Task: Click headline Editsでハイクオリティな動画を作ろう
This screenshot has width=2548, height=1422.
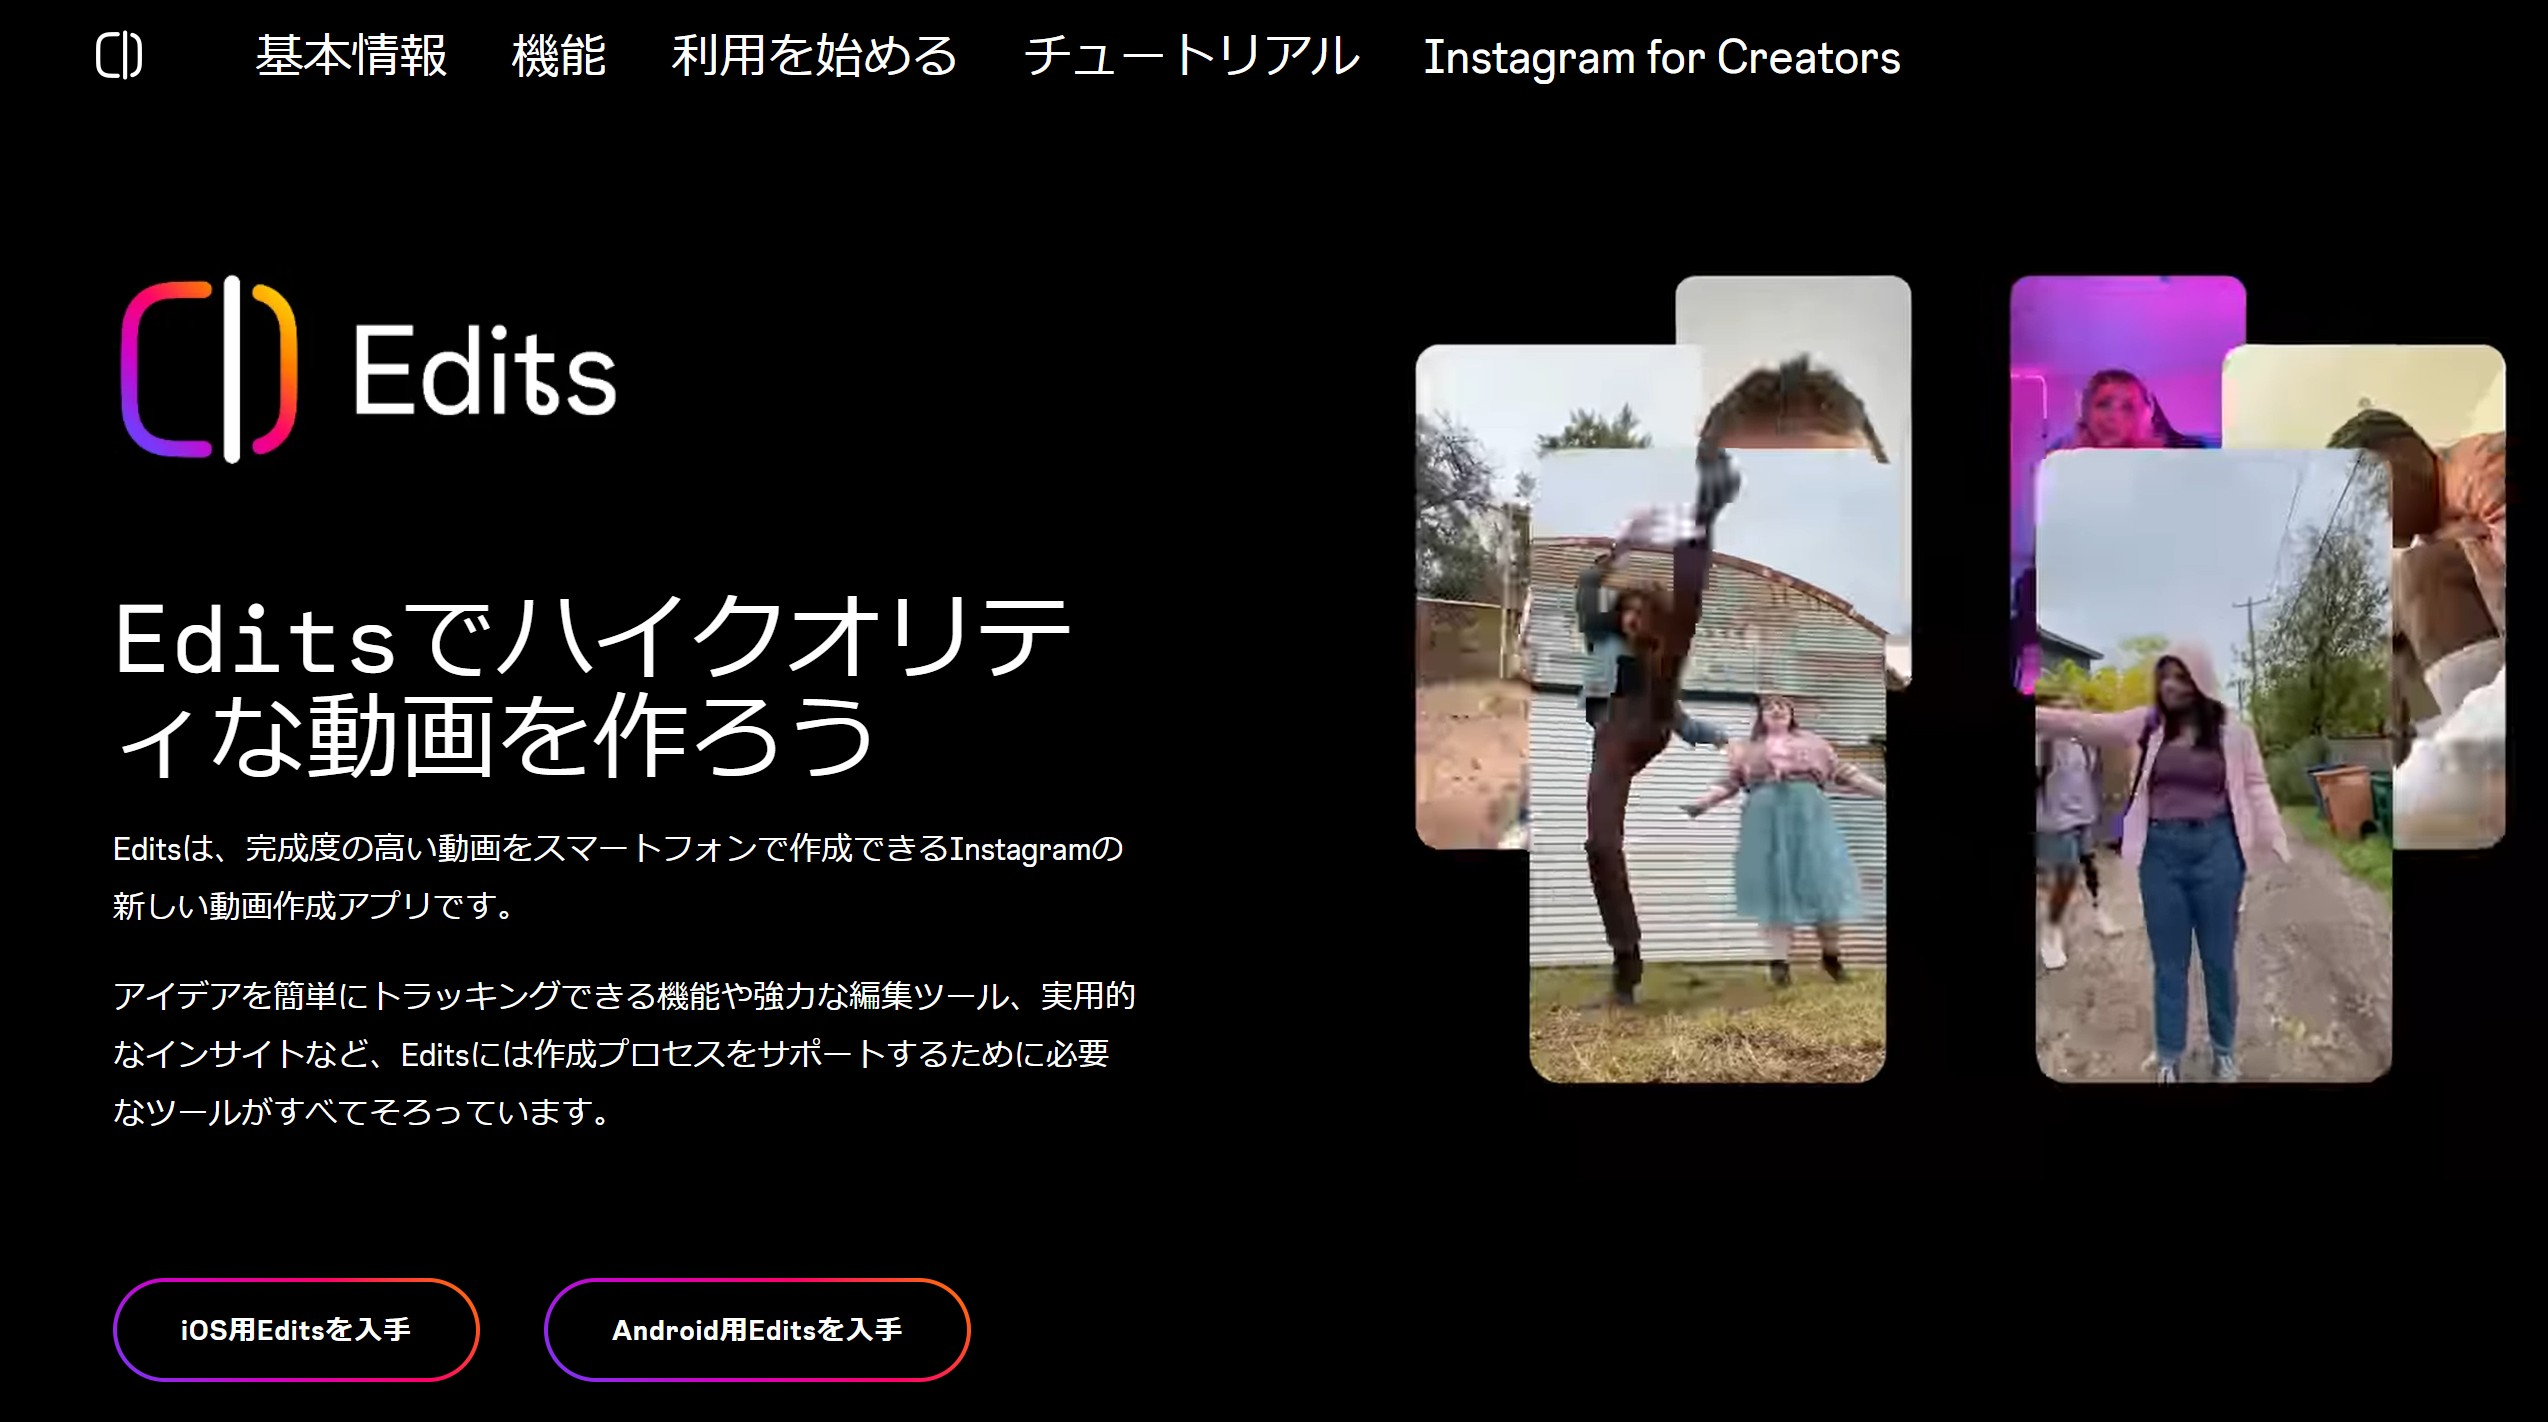Action: pos(592,686)
